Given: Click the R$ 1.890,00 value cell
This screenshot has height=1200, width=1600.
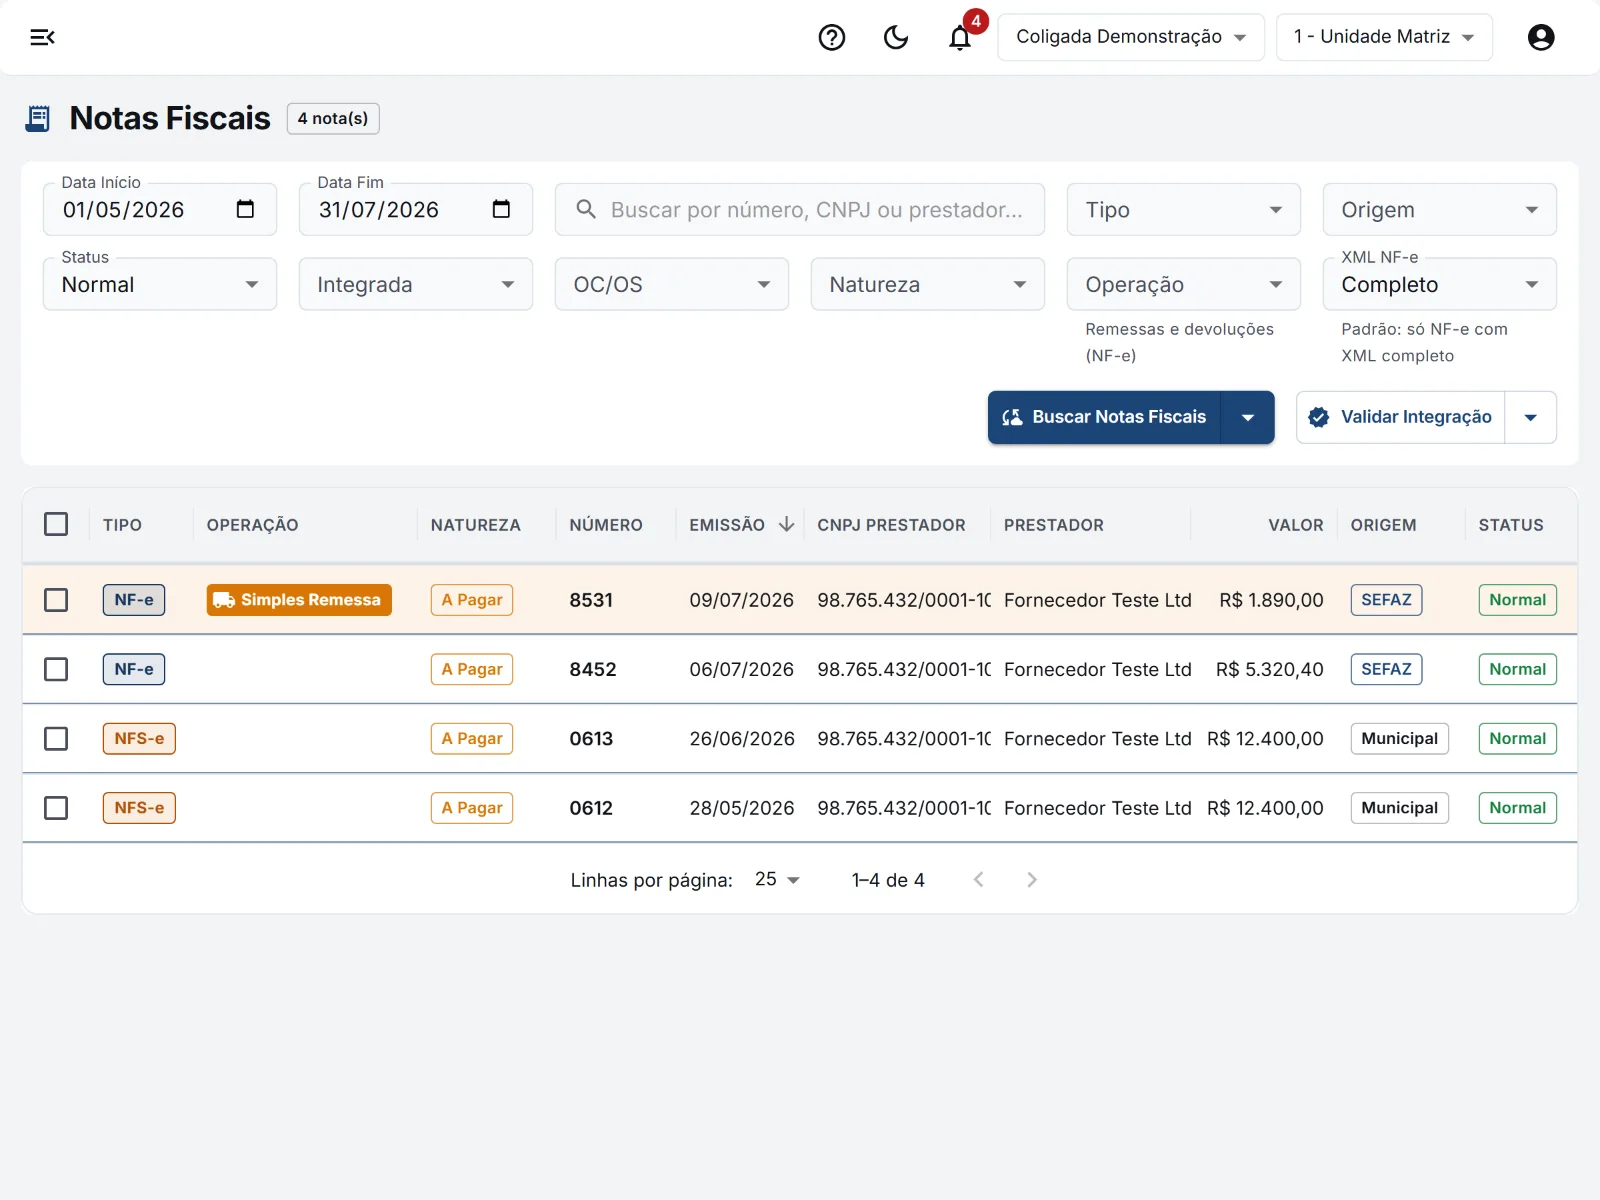Looking at the screenshot, I should [x=1271, y=600].
